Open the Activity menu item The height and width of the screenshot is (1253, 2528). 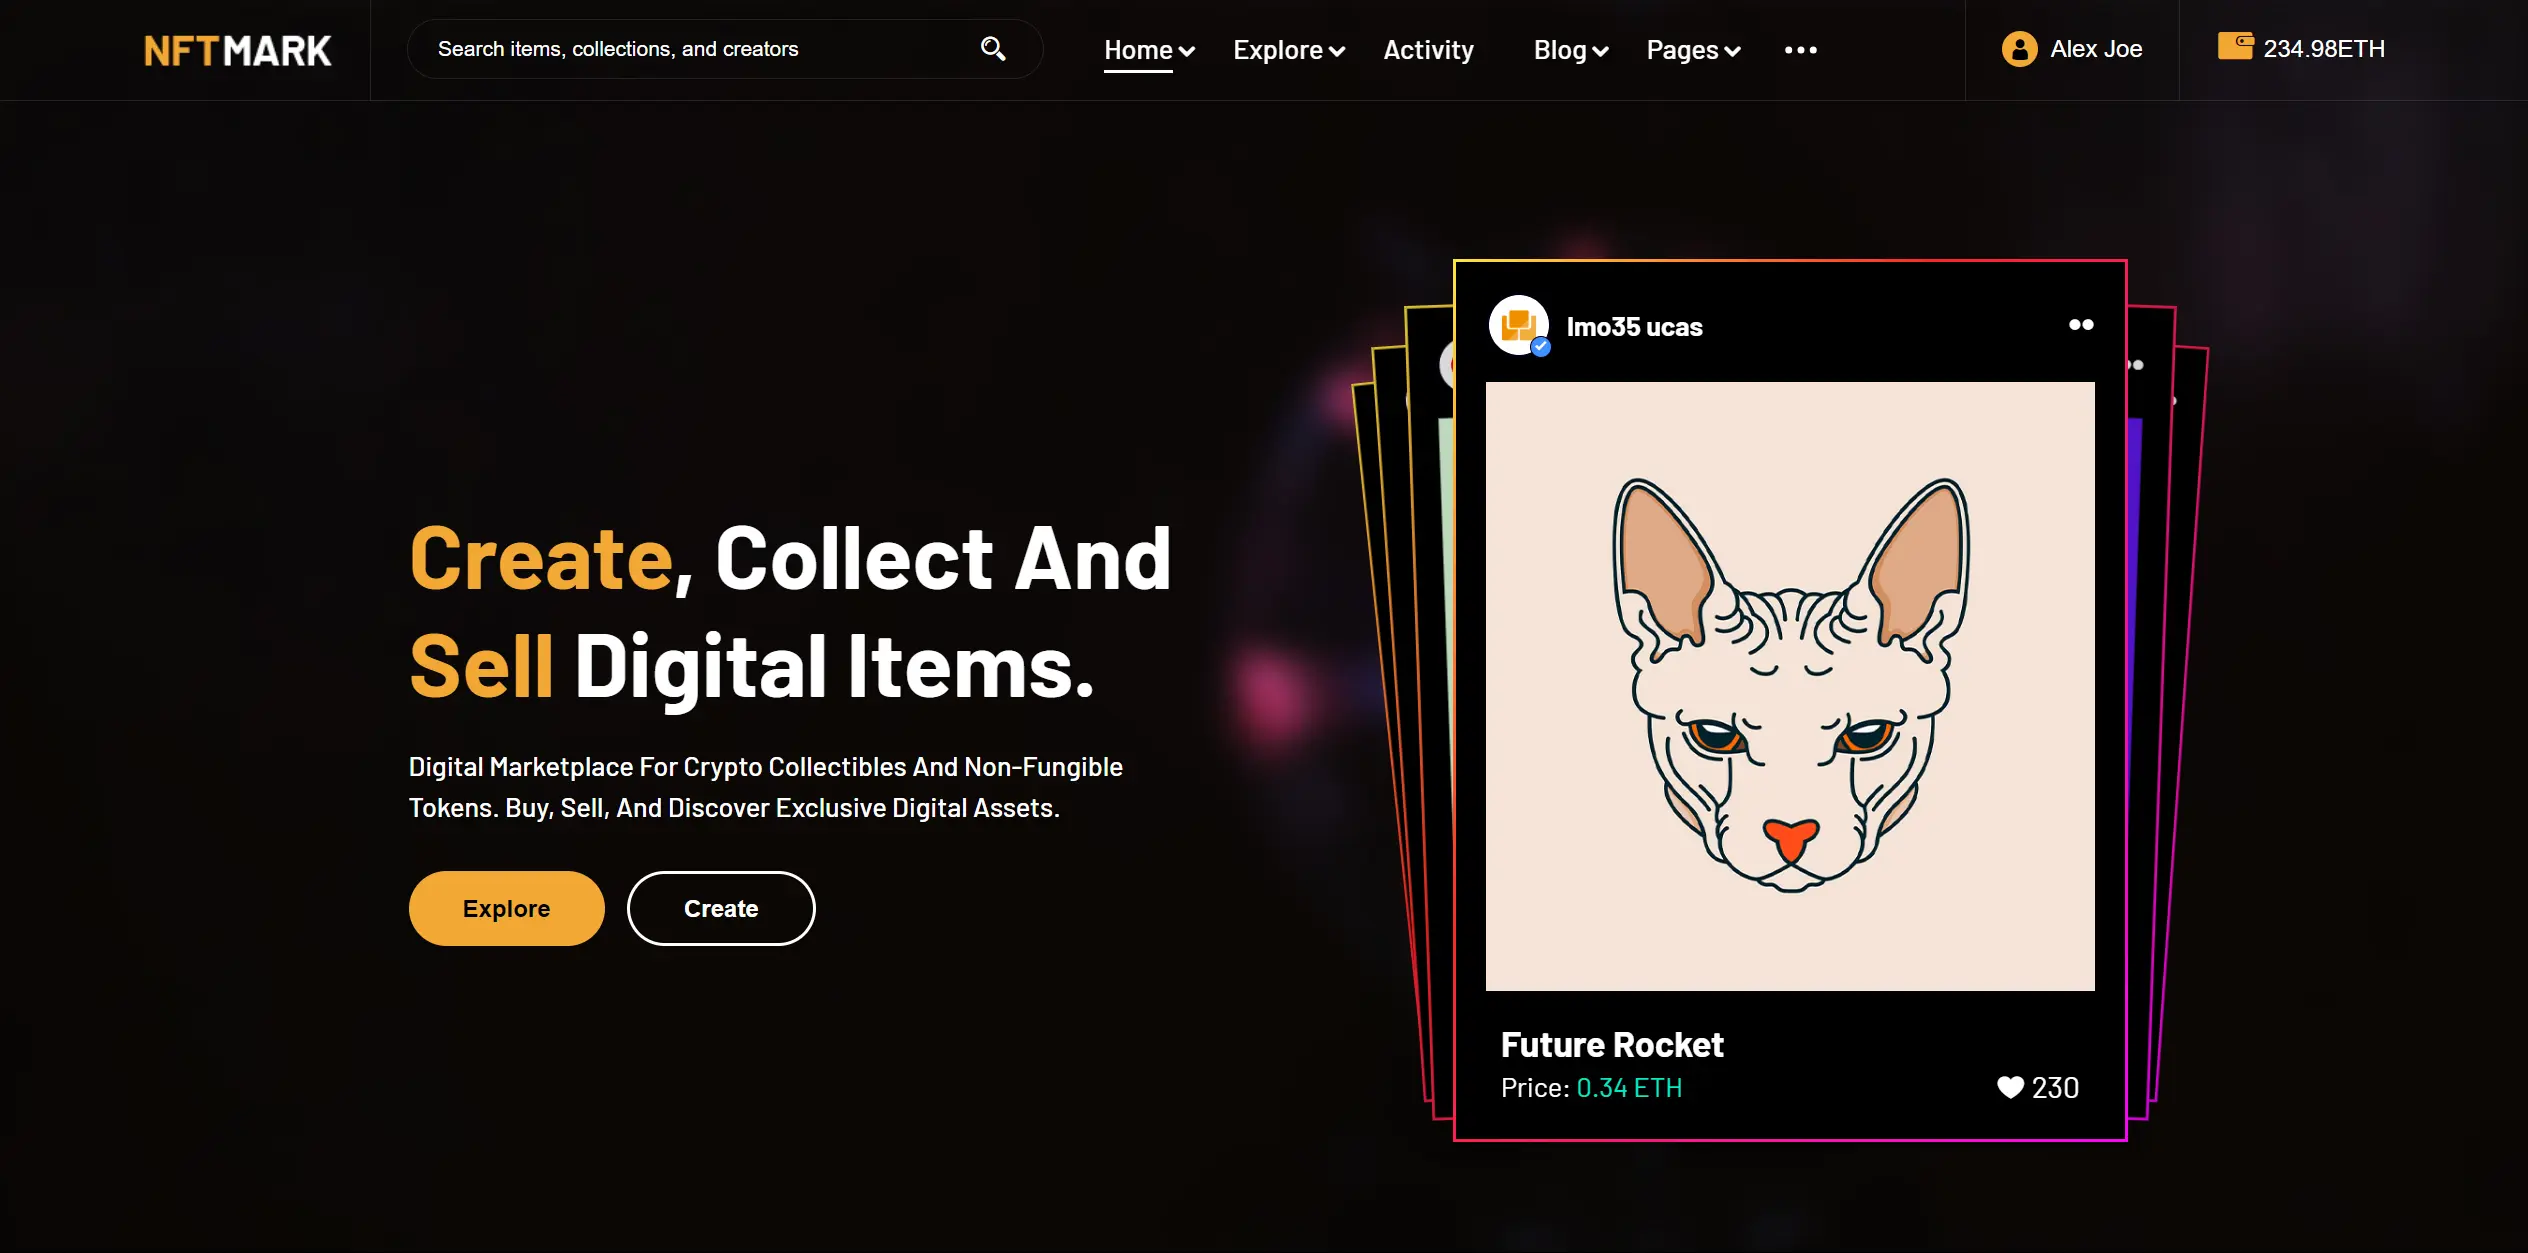[1428, 50]
